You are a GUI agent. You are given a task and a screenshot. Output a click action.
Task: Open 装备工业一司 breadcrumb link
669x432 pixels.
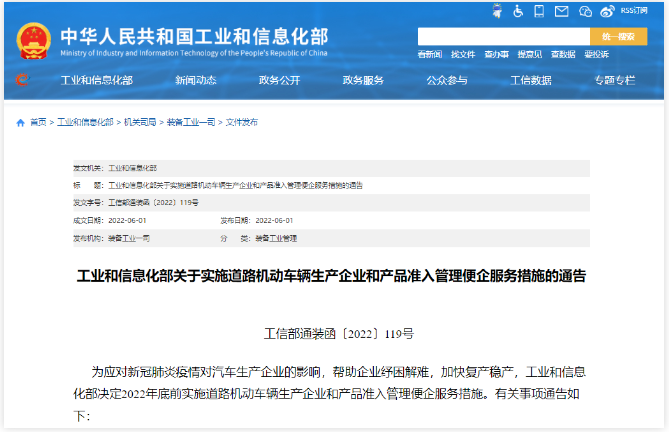click(x=187, y=122)
